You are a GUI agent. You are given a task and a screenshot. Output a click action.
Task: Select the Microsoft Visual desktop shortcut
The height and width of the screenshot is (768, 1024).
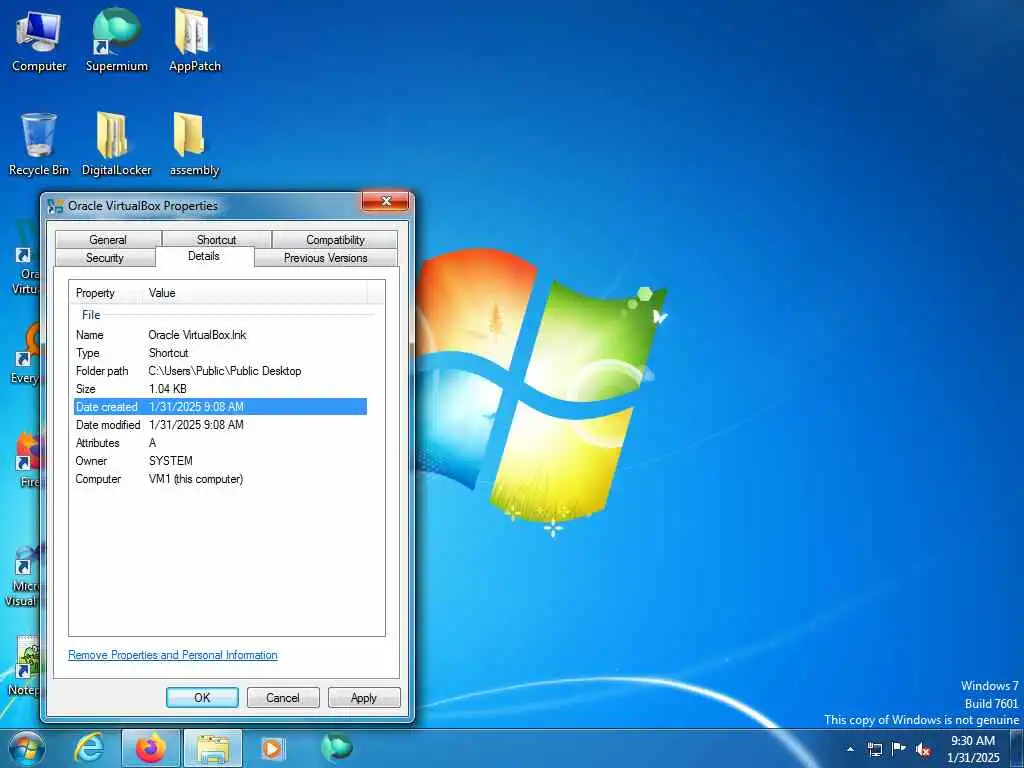click(24, 575)
